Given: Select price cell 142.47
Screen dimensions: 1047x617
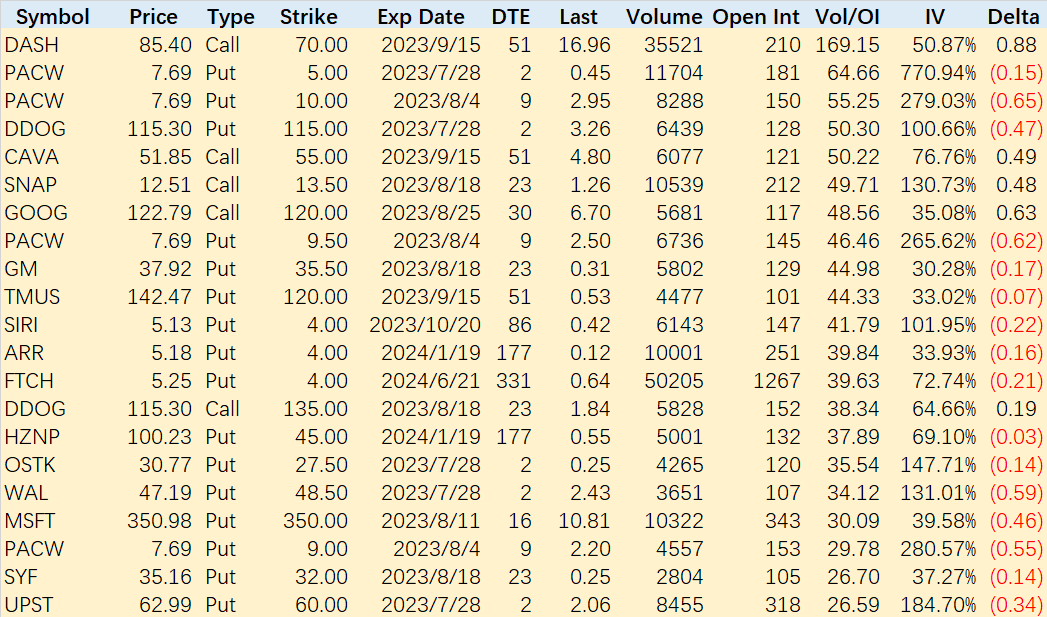Looking at the screenshot, I should [160, 297].
